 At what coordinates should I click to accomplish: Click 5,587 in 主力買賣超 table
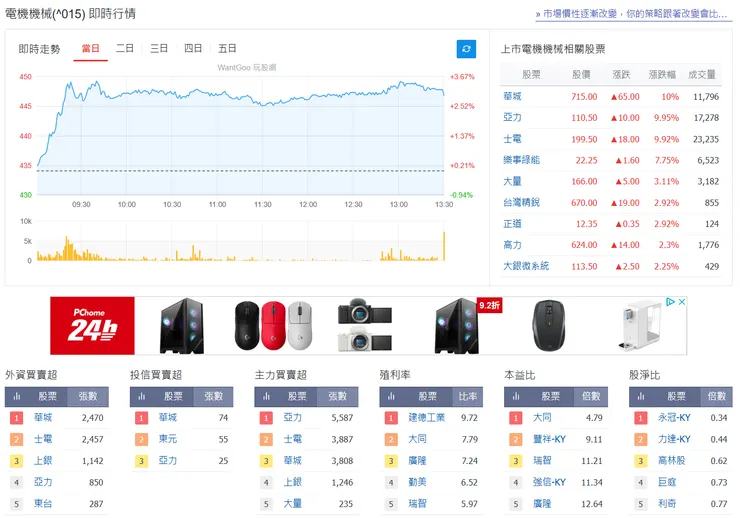pyautogui.click(x=342, y=418)
